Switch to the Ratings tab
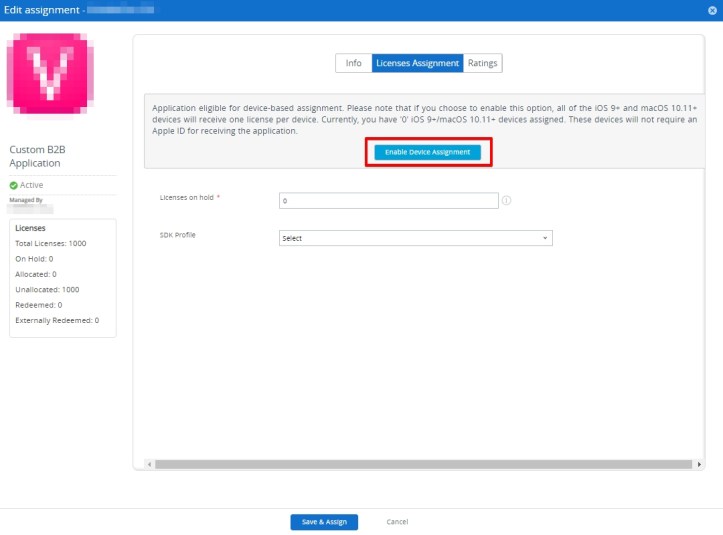The height and width of the screenshot is (535, 723). [x=482, y=63]
